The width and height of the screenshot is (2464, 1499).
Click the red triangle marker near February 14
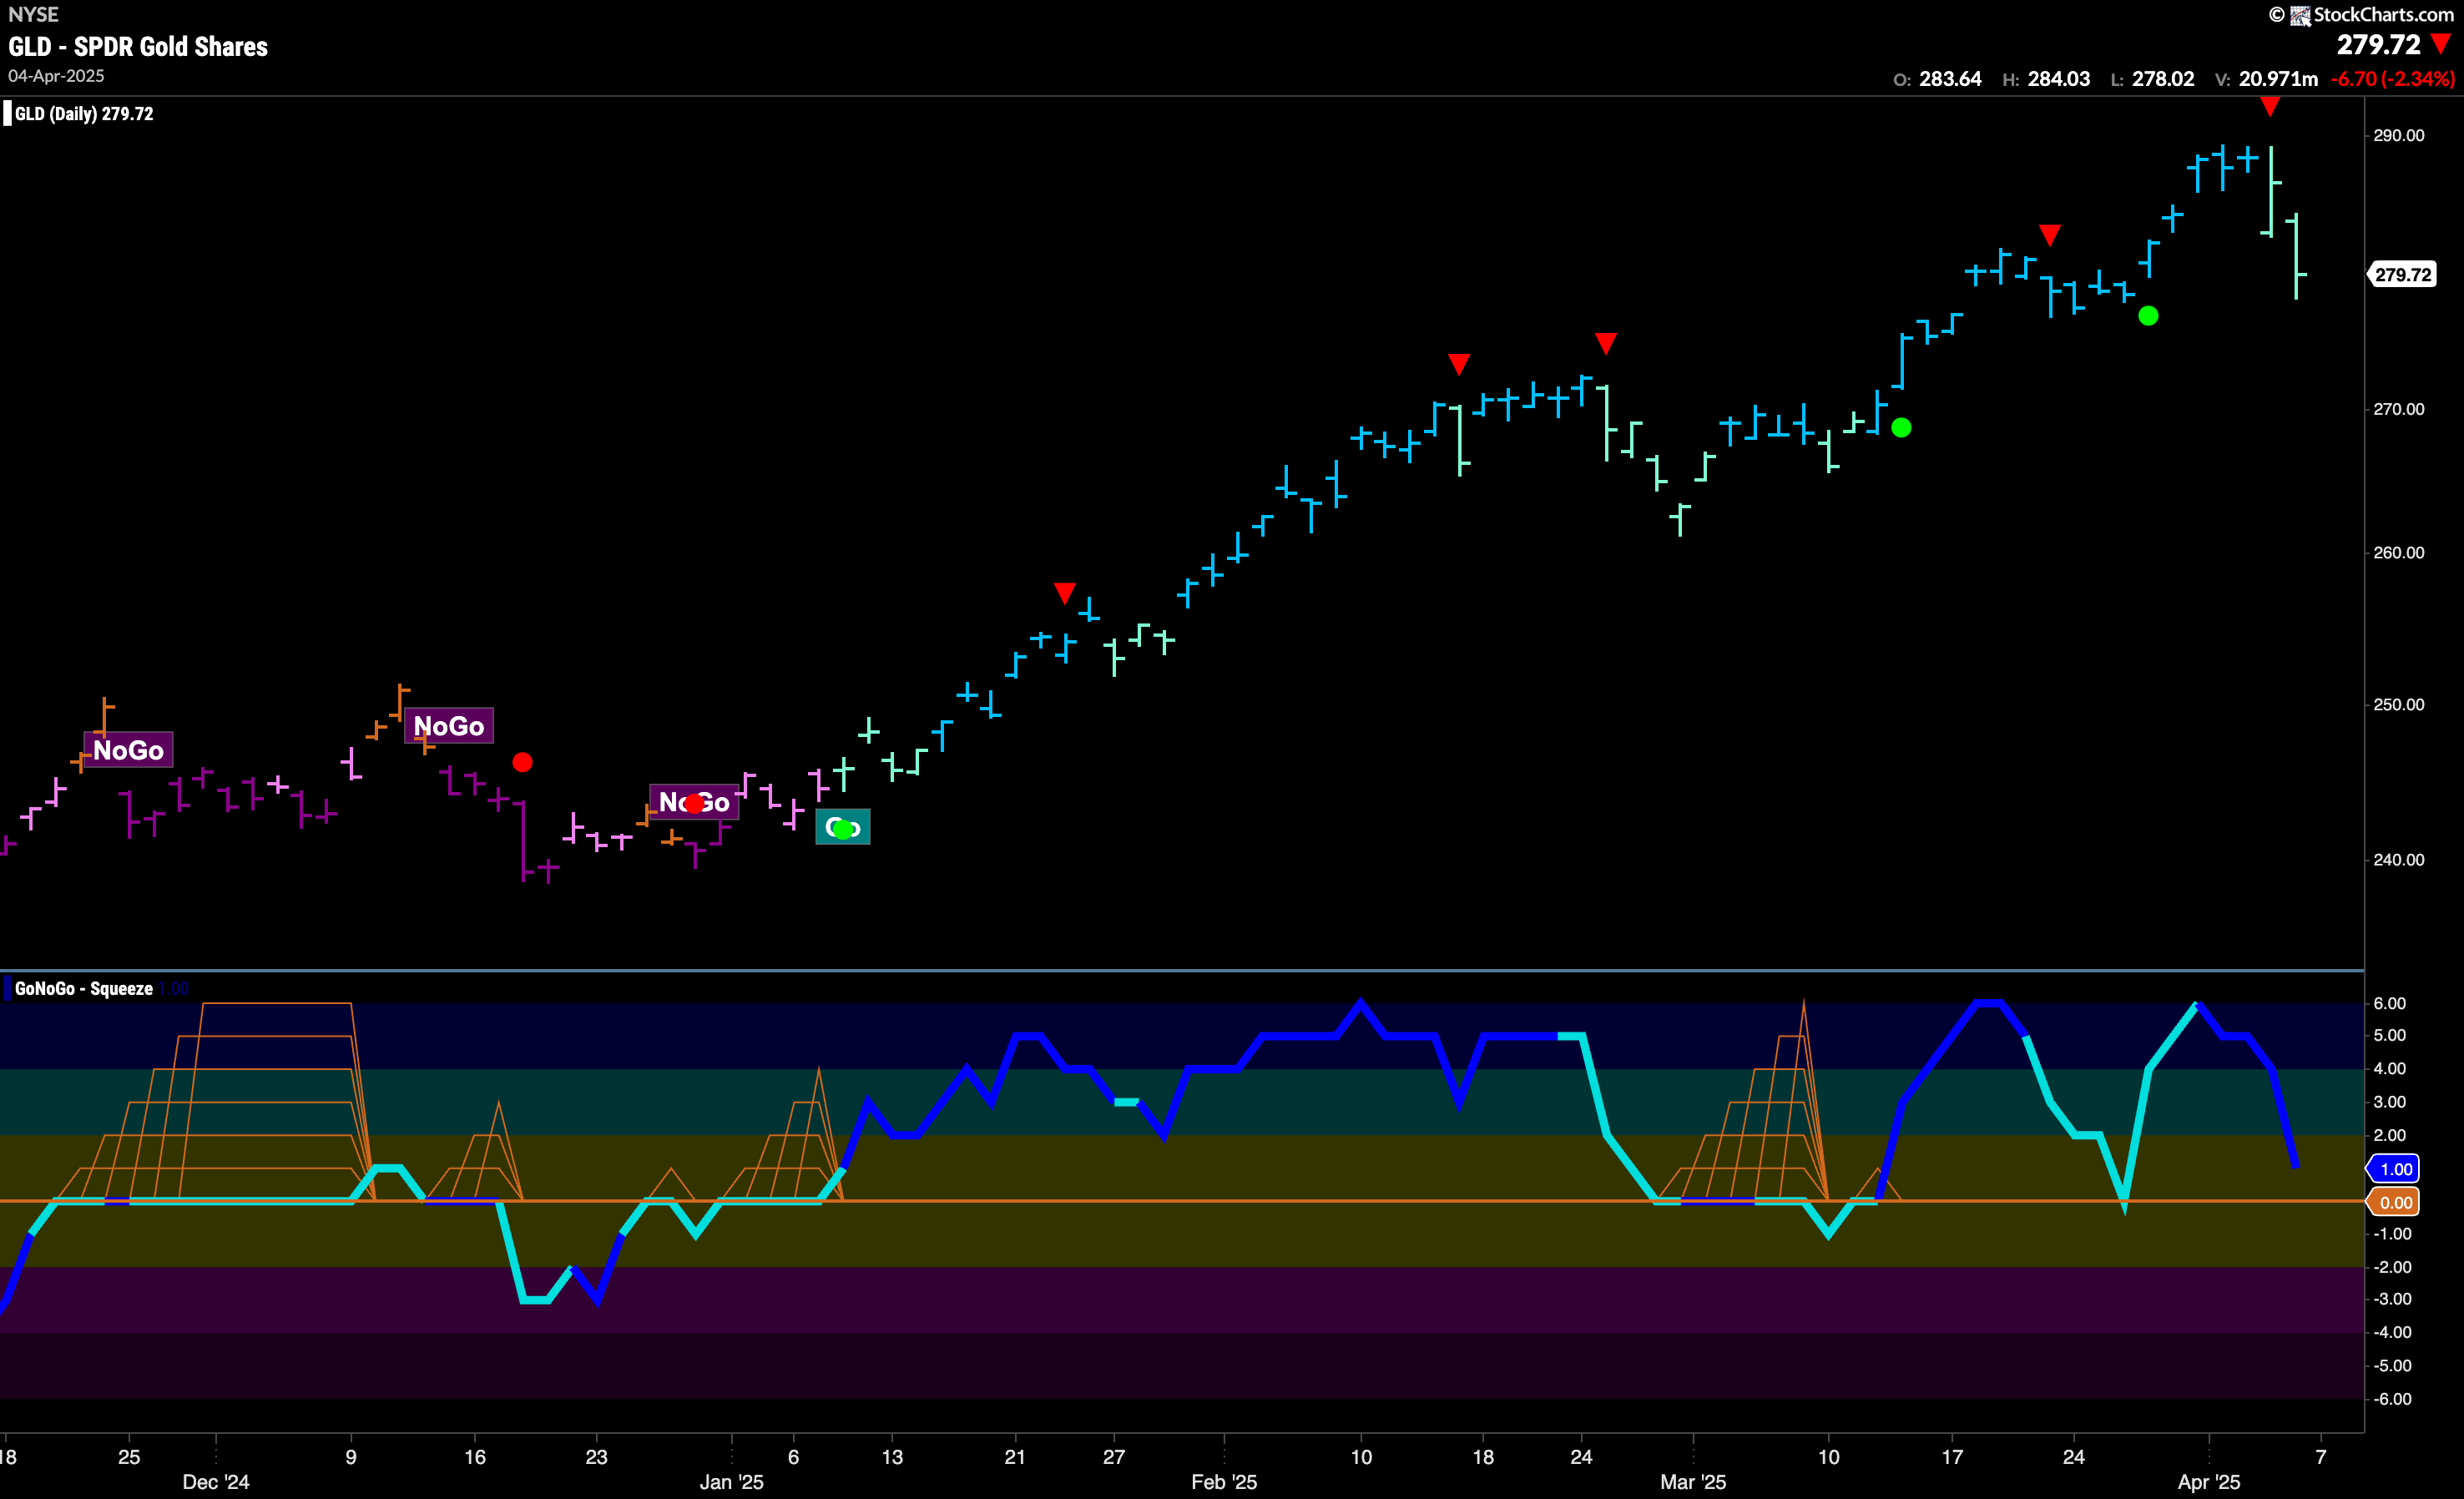(1459, 364)
